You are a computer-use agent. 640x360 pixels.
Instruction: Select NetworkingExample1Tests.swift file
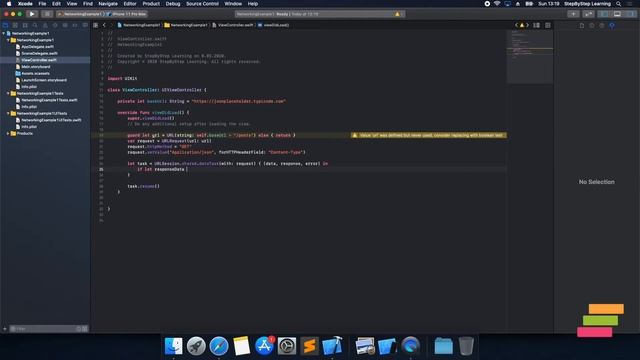pos(49,100)
